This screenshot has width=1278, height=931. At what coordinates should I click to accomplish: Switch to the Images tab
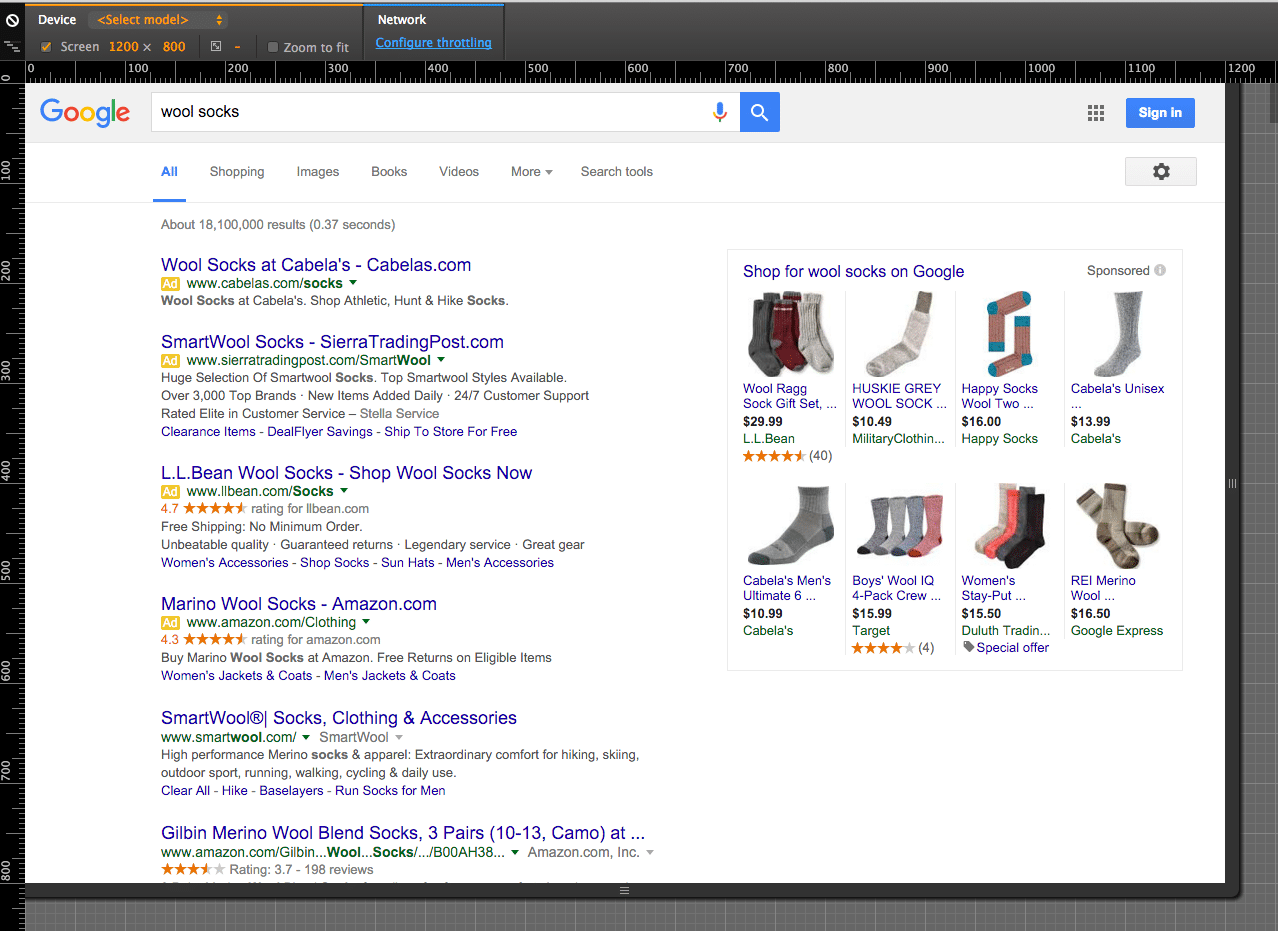click(x=318, y=172)
